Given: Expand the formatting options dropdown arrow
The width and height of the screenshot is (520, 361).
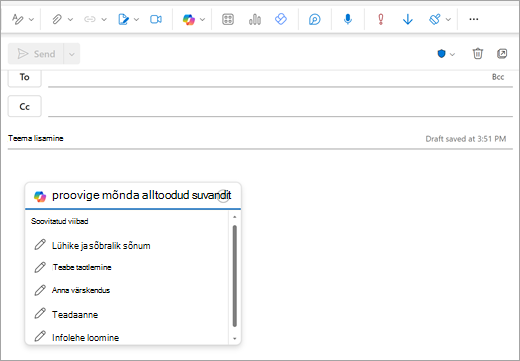Looking at the screenshot, I should coord(31,20).
